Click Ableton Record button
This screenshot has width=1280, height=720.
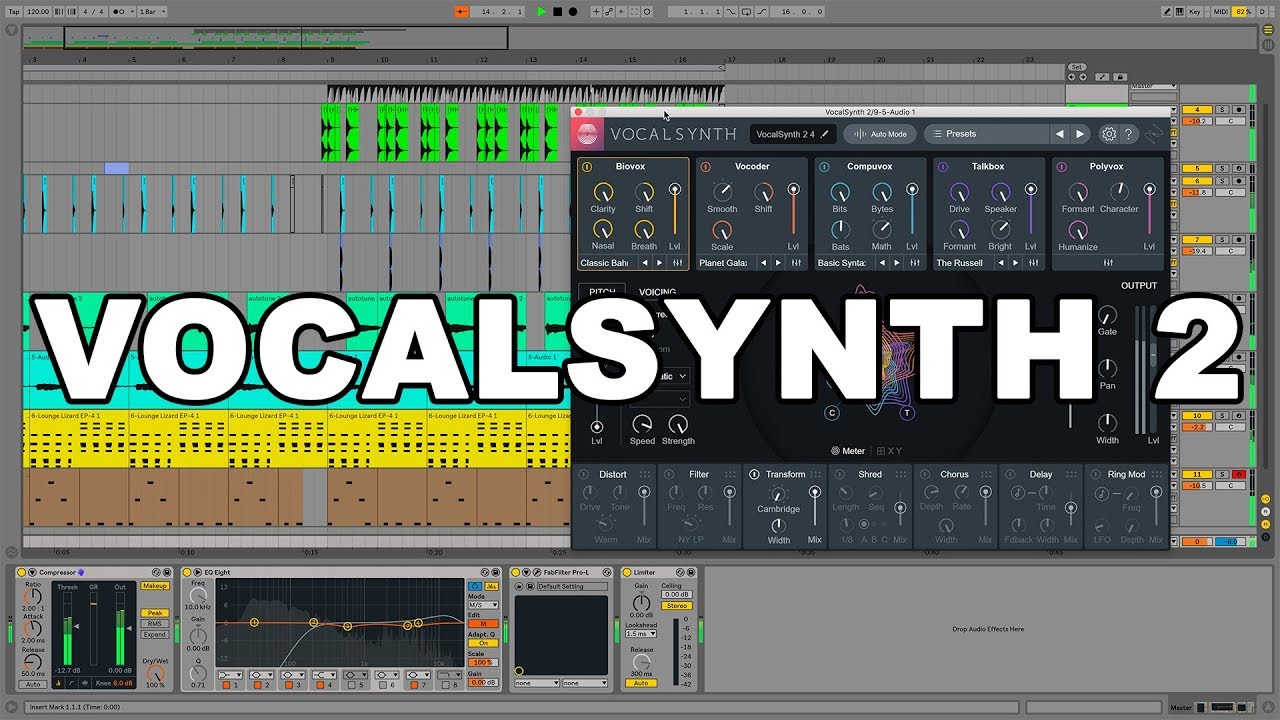click(x=572, y=11)
